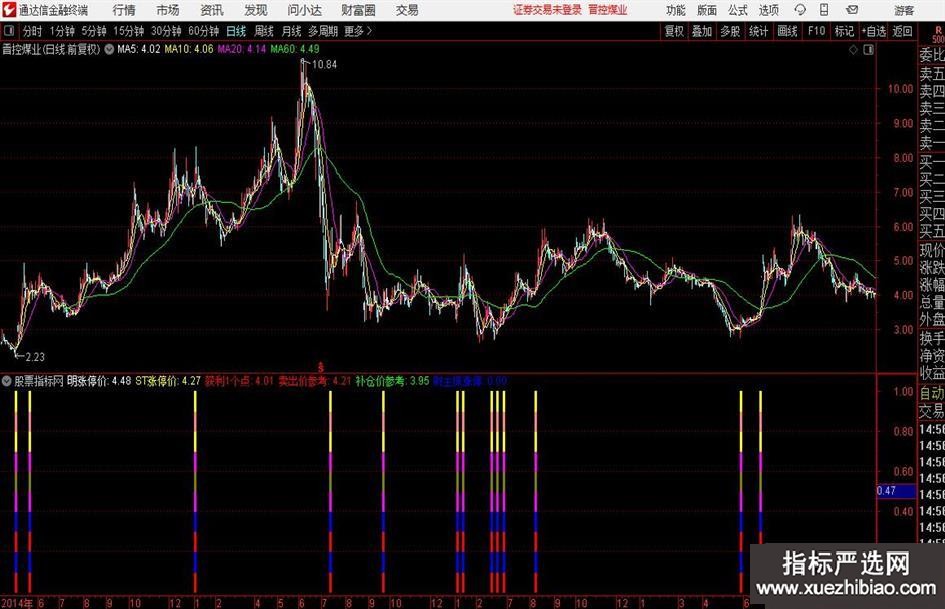Open the 资讯 menu
This screenshot has width=945, height=609.
(x=212, y=10)
